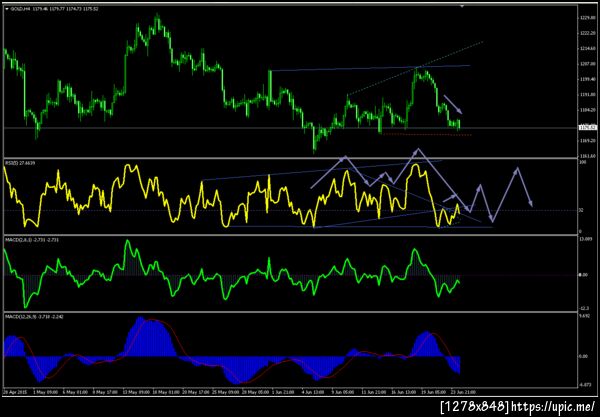Click the 1199.40 price axis value
This screenshot has height=417, width=600.
[587, 79]
